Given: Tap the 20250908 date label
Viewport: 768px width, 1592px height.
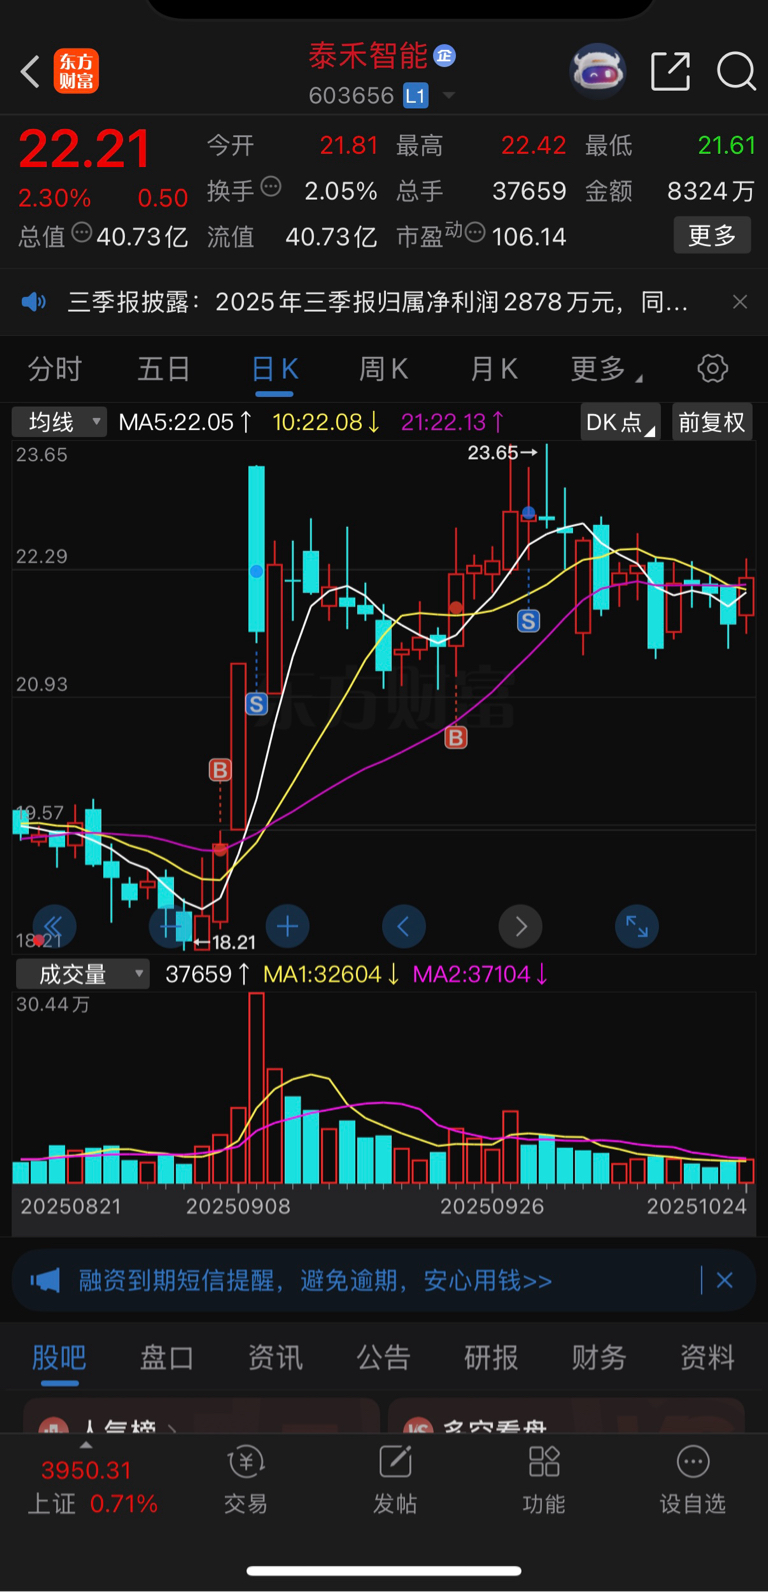Looking at the screenshot, I should (238, 1206).
